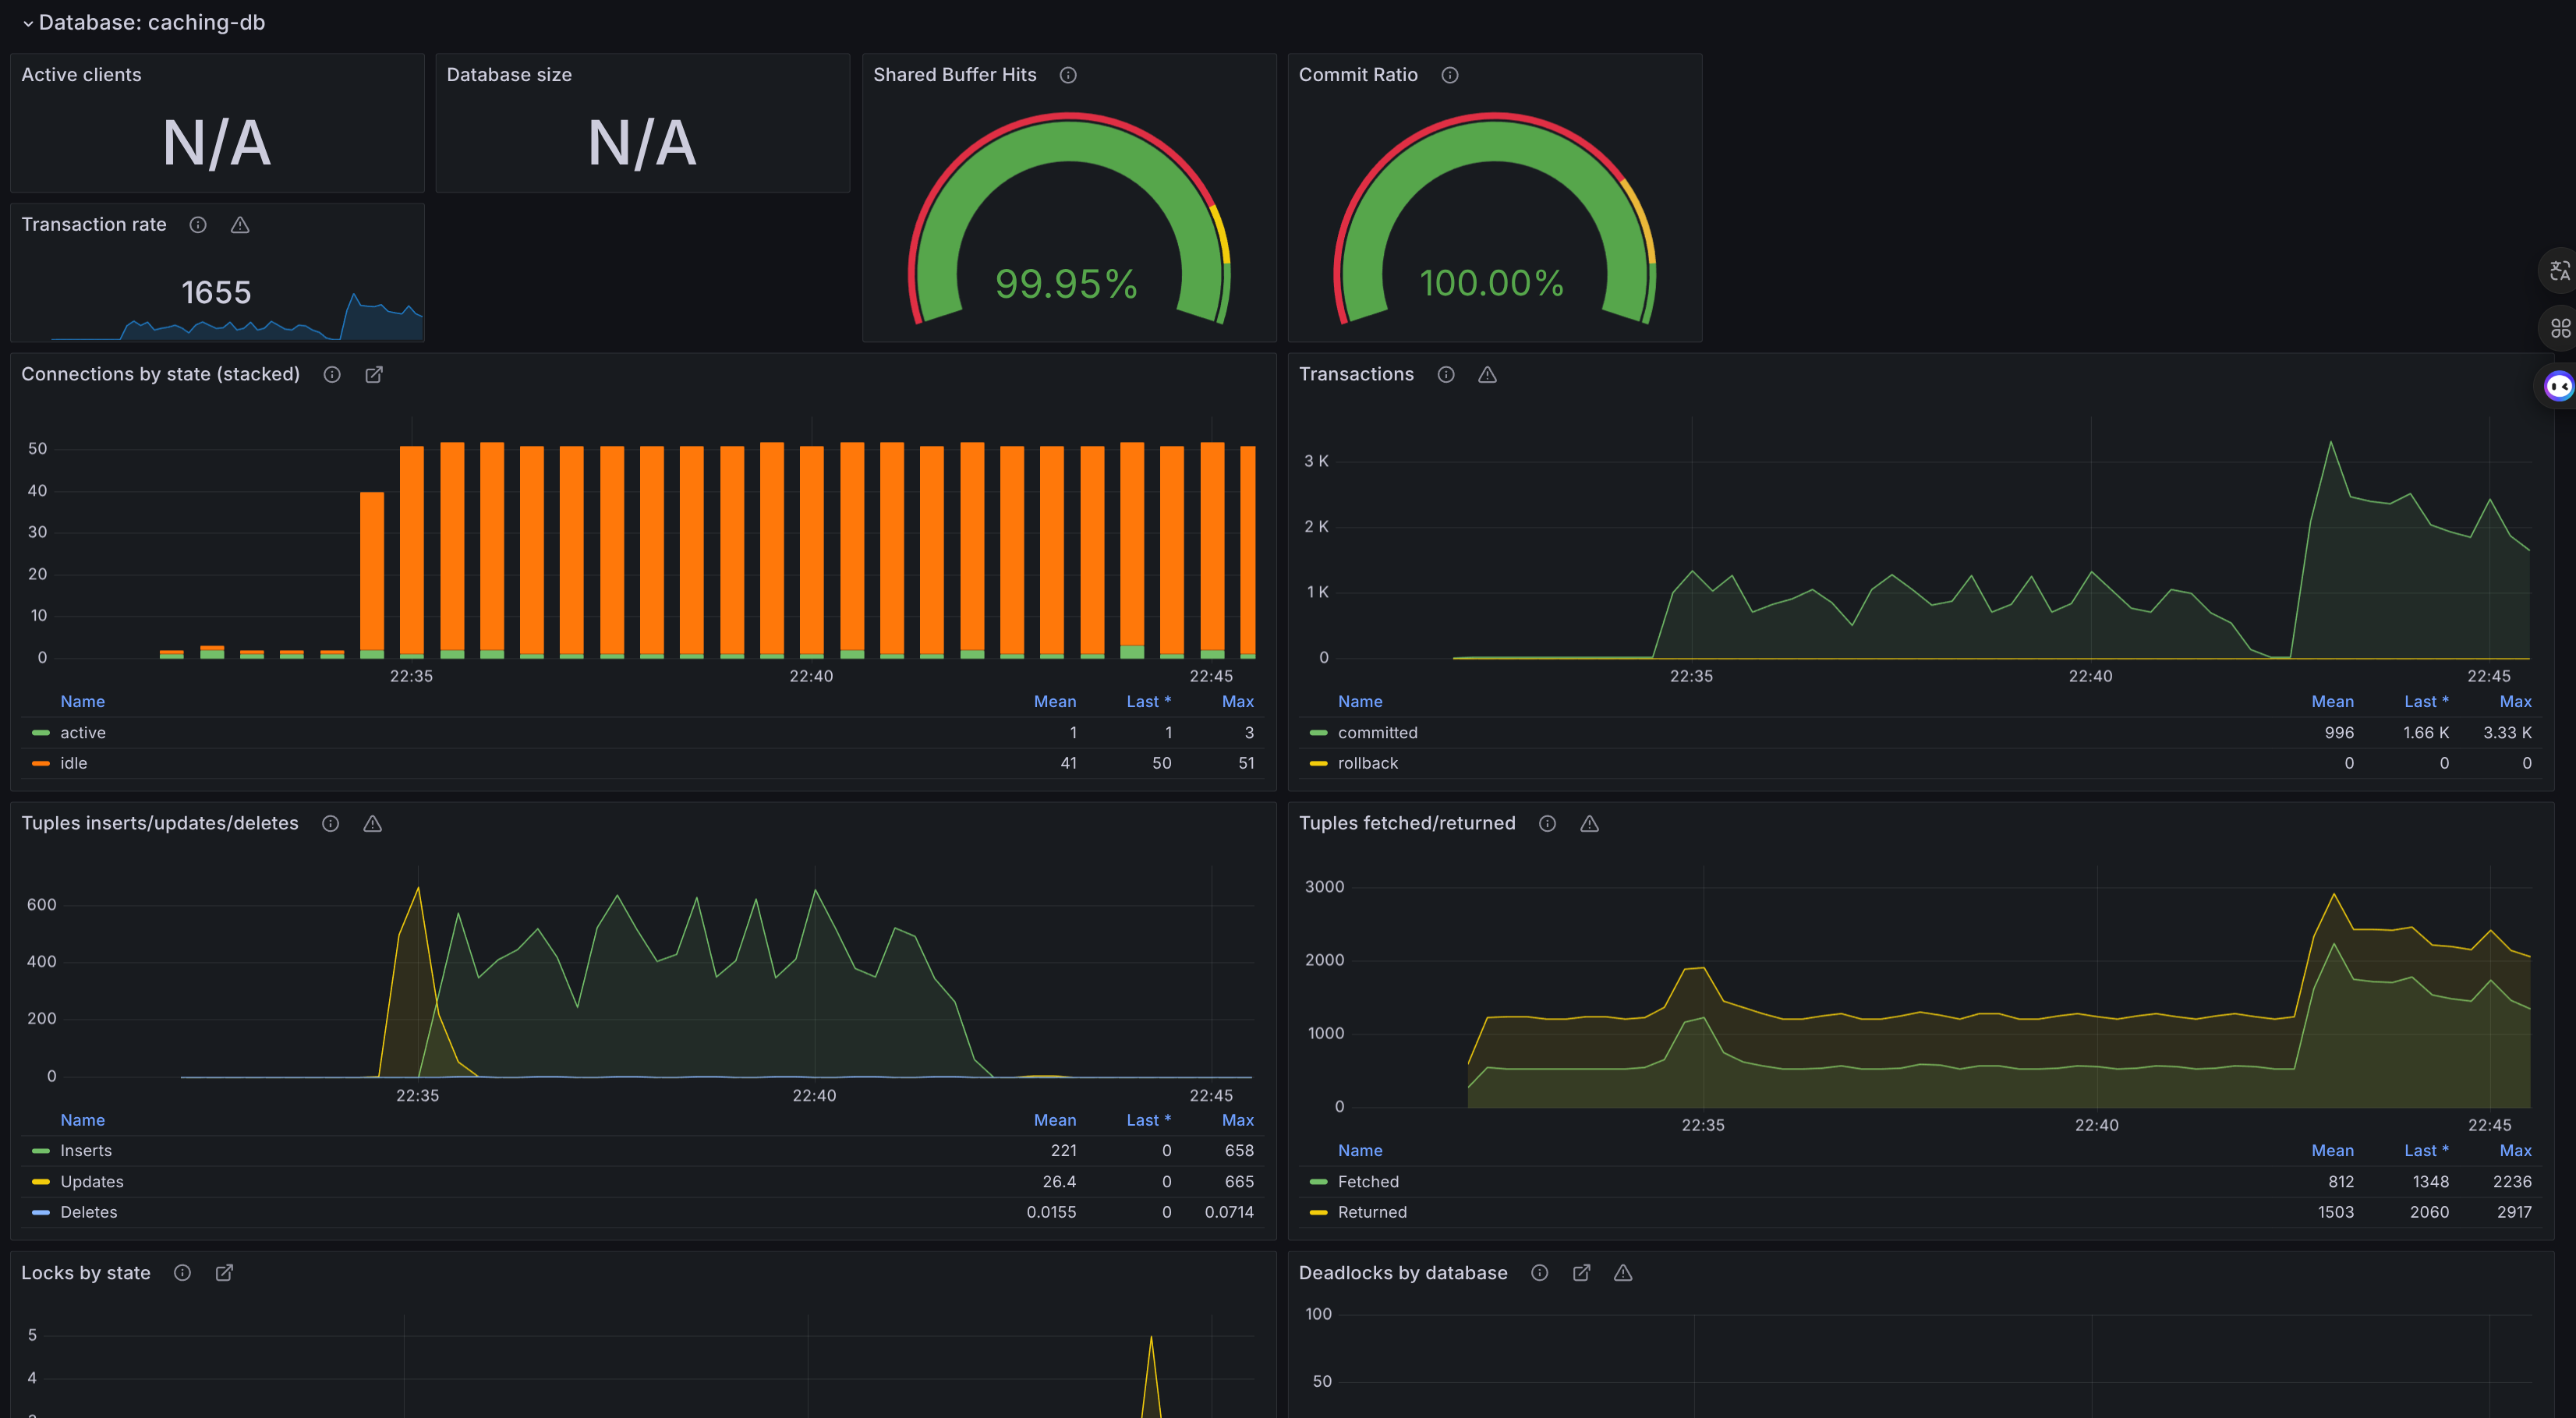Screen dimensions: 2576x1418
Task: Click the Transactions panel title
Action: coord(1355,374)
